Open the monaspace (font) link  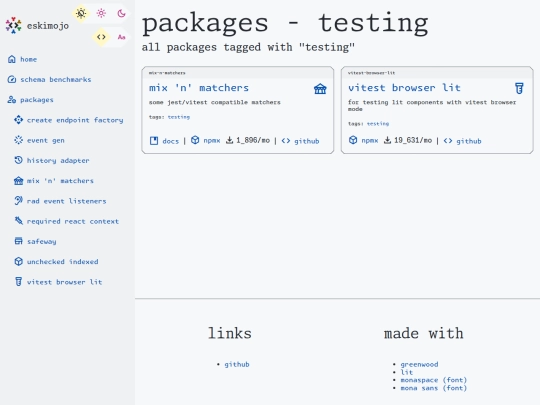[x=434, y=380]
